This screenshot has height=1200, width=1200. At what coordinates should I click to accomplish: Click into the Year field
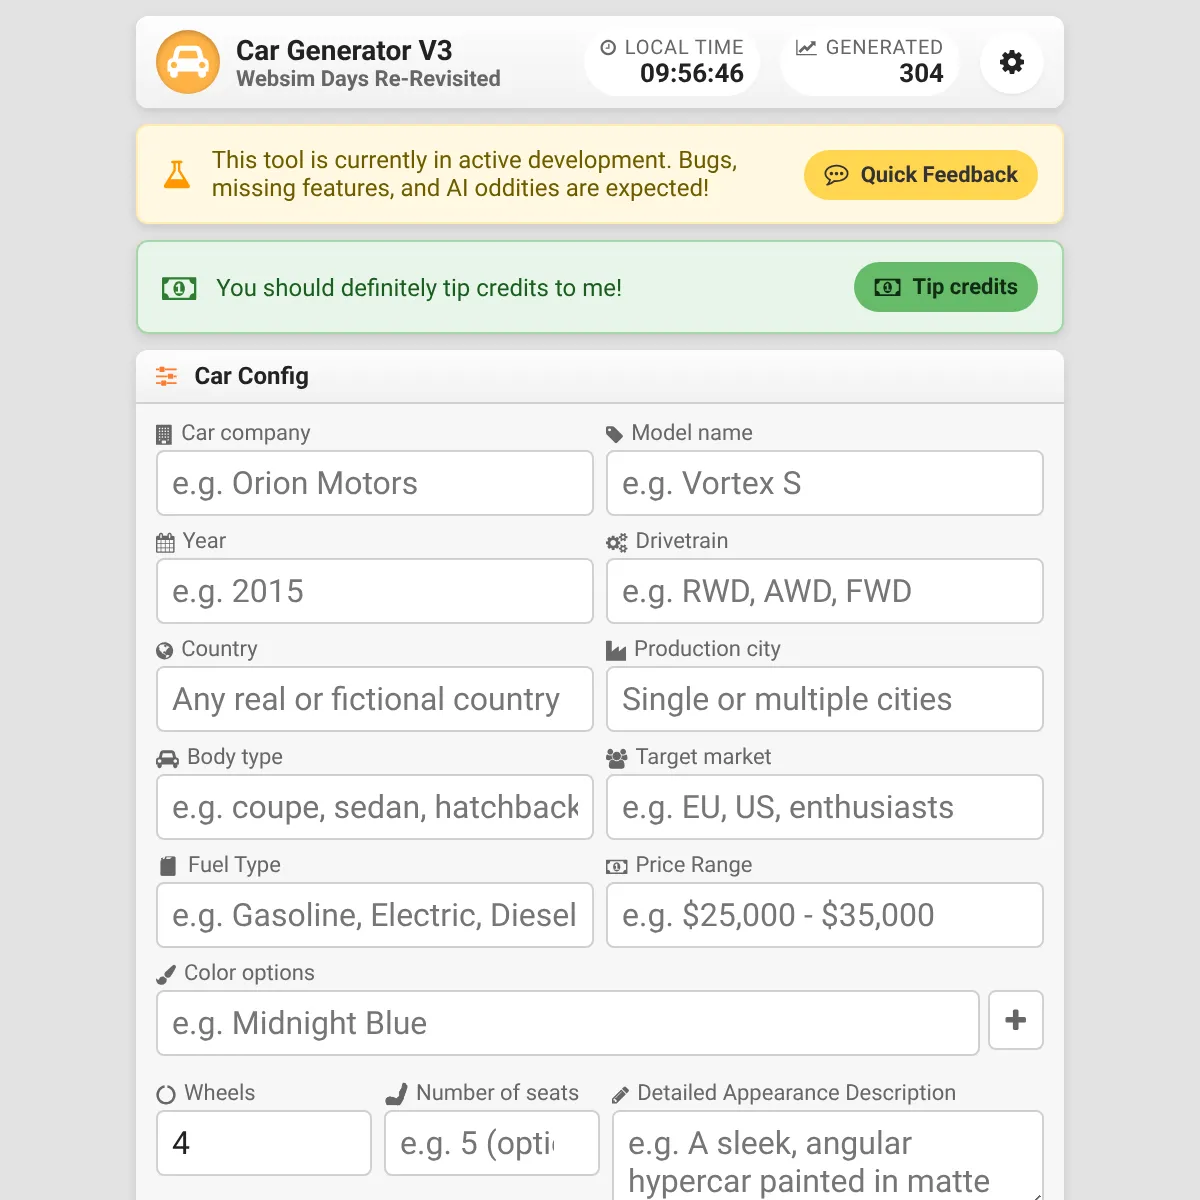click(x=375, y=591)
